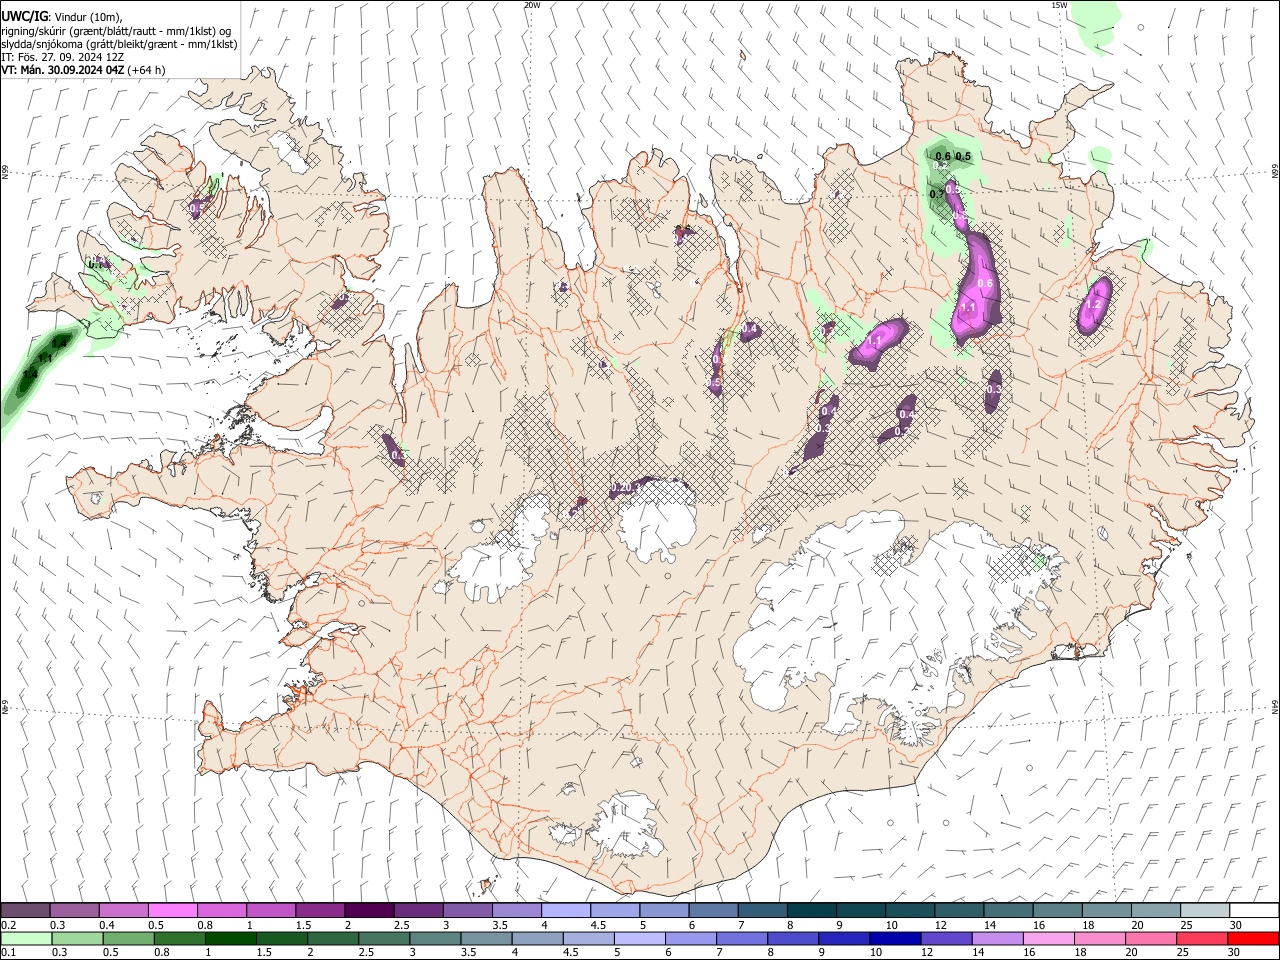
Task: Click the upper legend swatch between 1 and 1.5
Action: (270, 910)
